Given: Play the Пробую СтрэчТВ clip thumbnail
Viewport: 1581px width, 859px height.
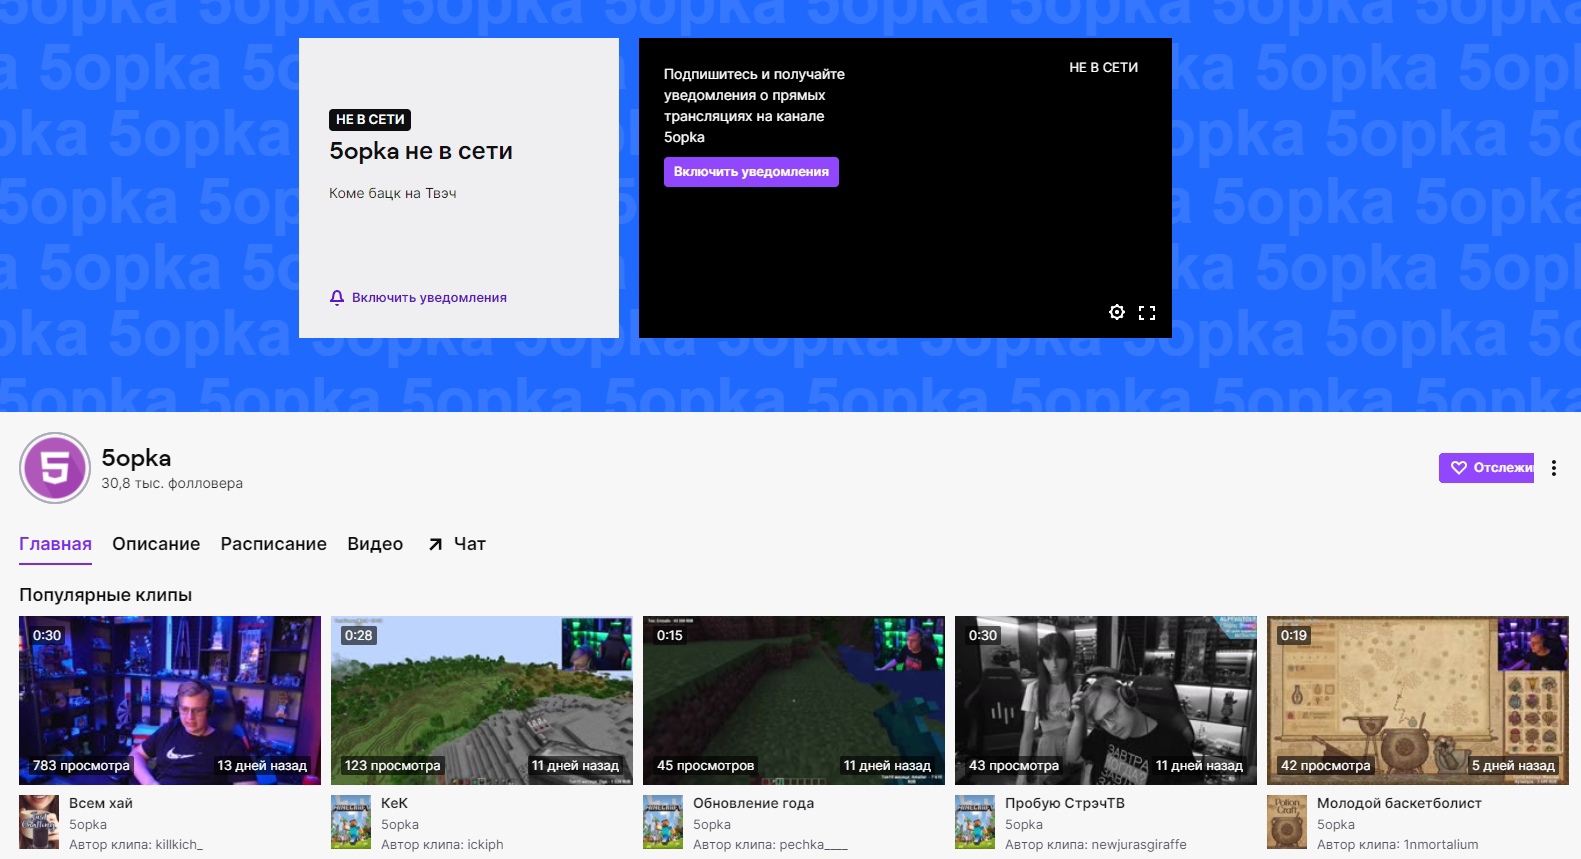Looking at the screenshot, I should click(1106, 700).
